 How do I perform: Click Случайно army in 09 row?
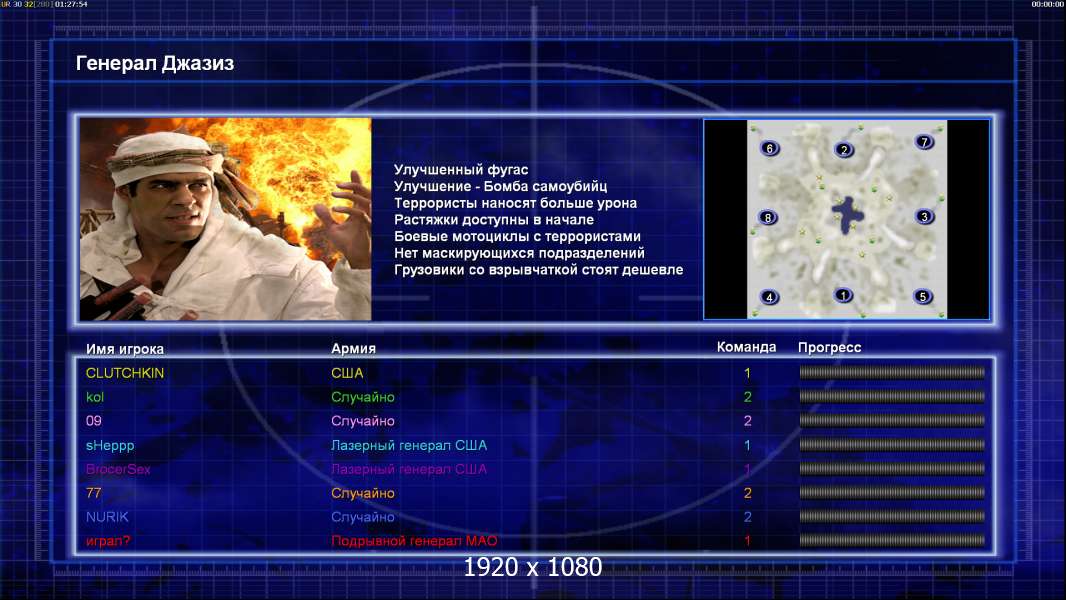click(x=363, y=421)
